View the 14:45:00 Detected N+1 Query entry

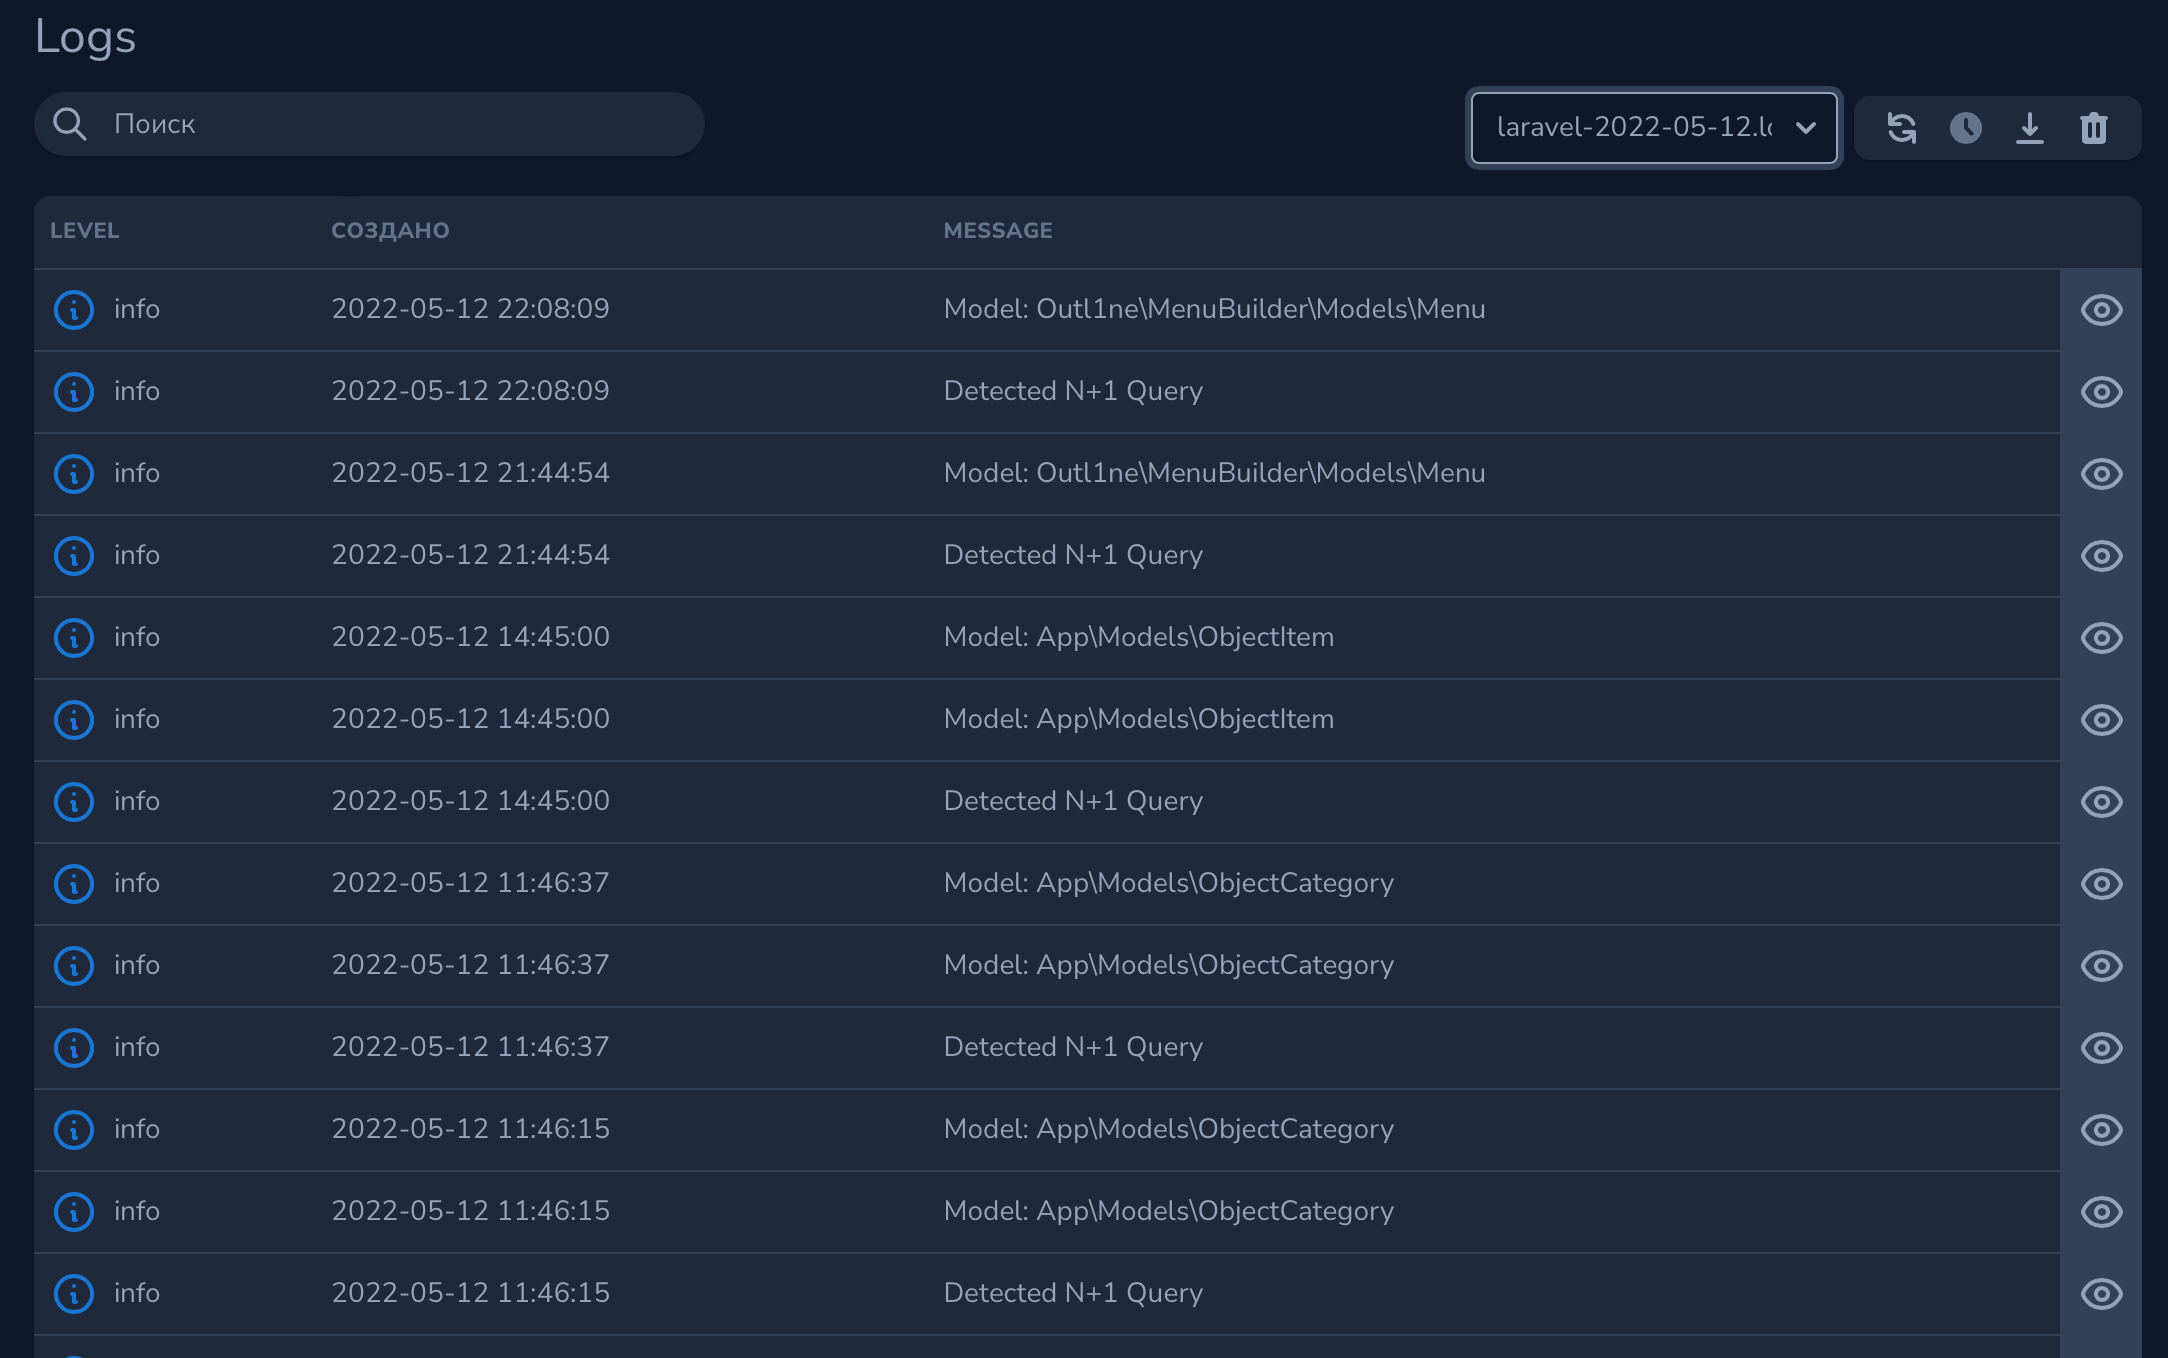tap(2101, 802)
